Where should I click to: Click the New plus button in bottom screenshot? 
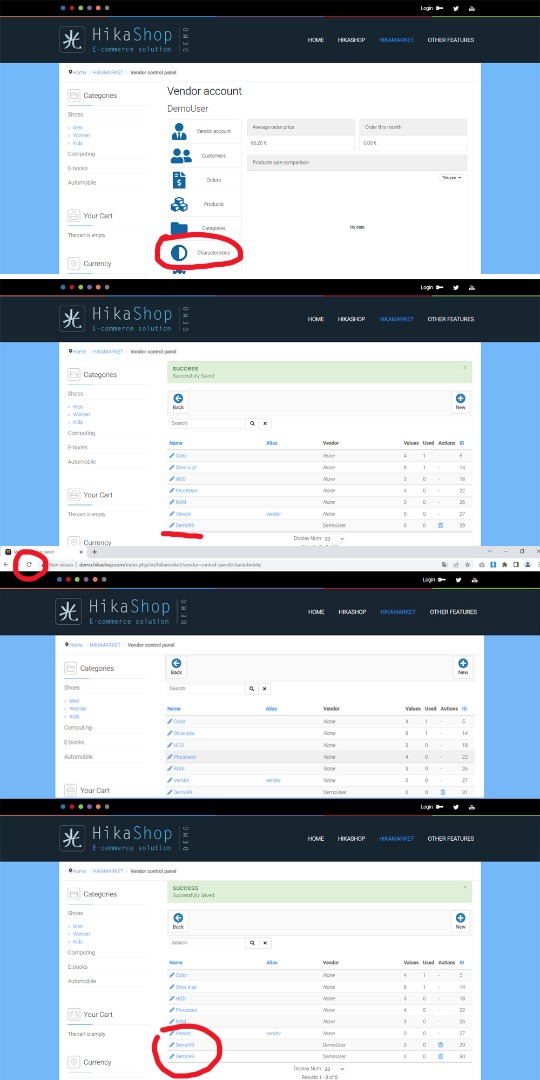click(461, 920)
